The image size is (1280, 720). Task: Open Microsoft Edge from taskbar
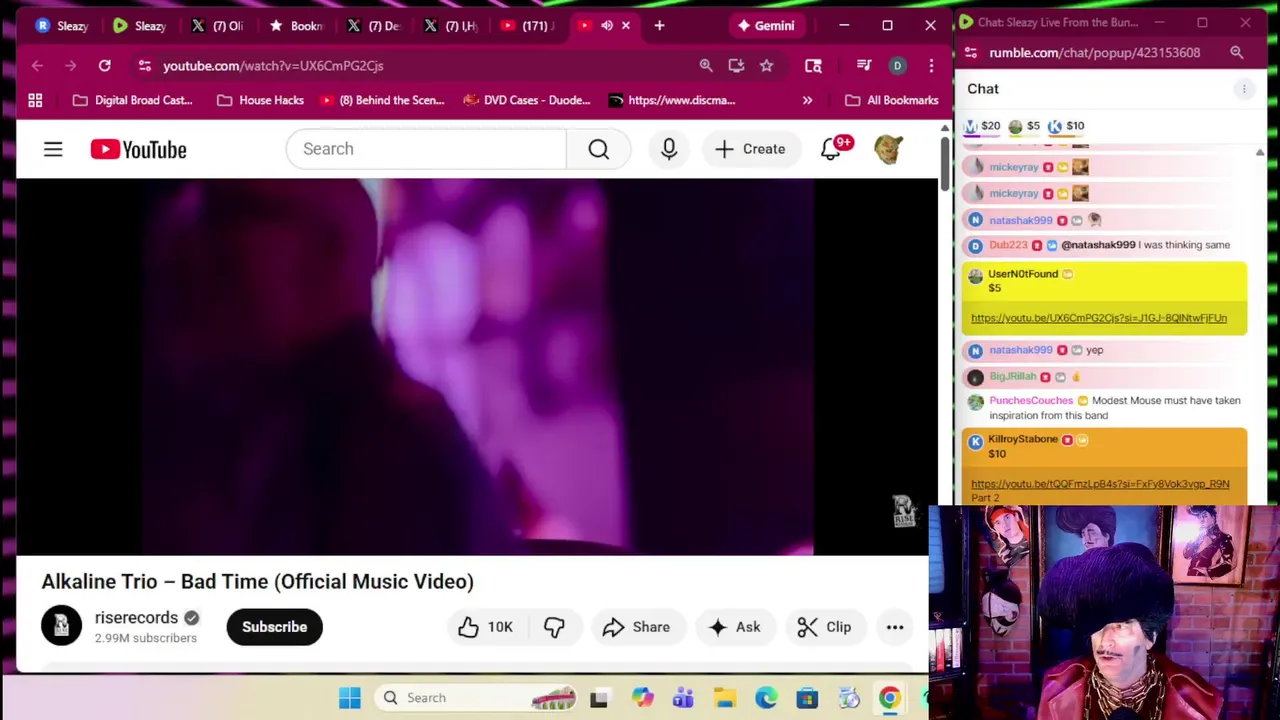766,697
